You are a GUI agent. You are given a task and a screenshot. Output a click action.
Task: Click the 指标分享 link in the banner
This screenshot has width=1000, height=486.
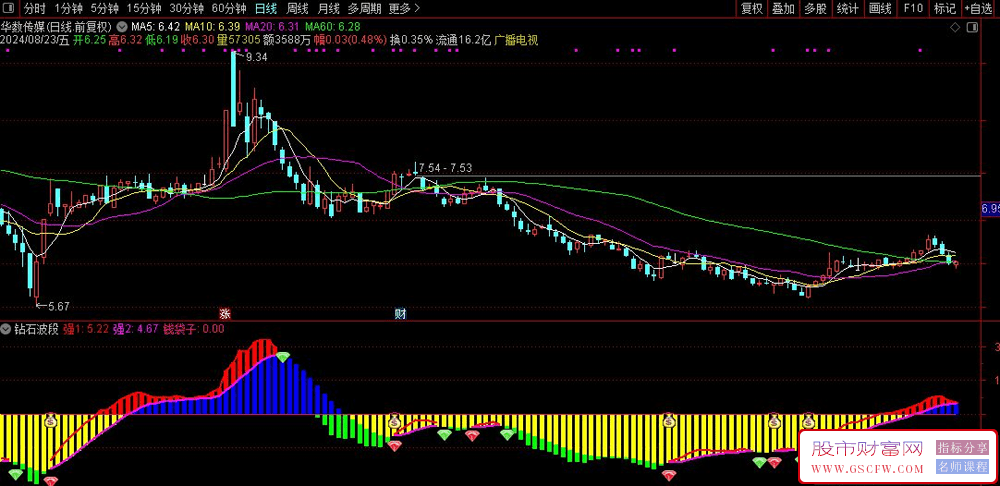962,448
